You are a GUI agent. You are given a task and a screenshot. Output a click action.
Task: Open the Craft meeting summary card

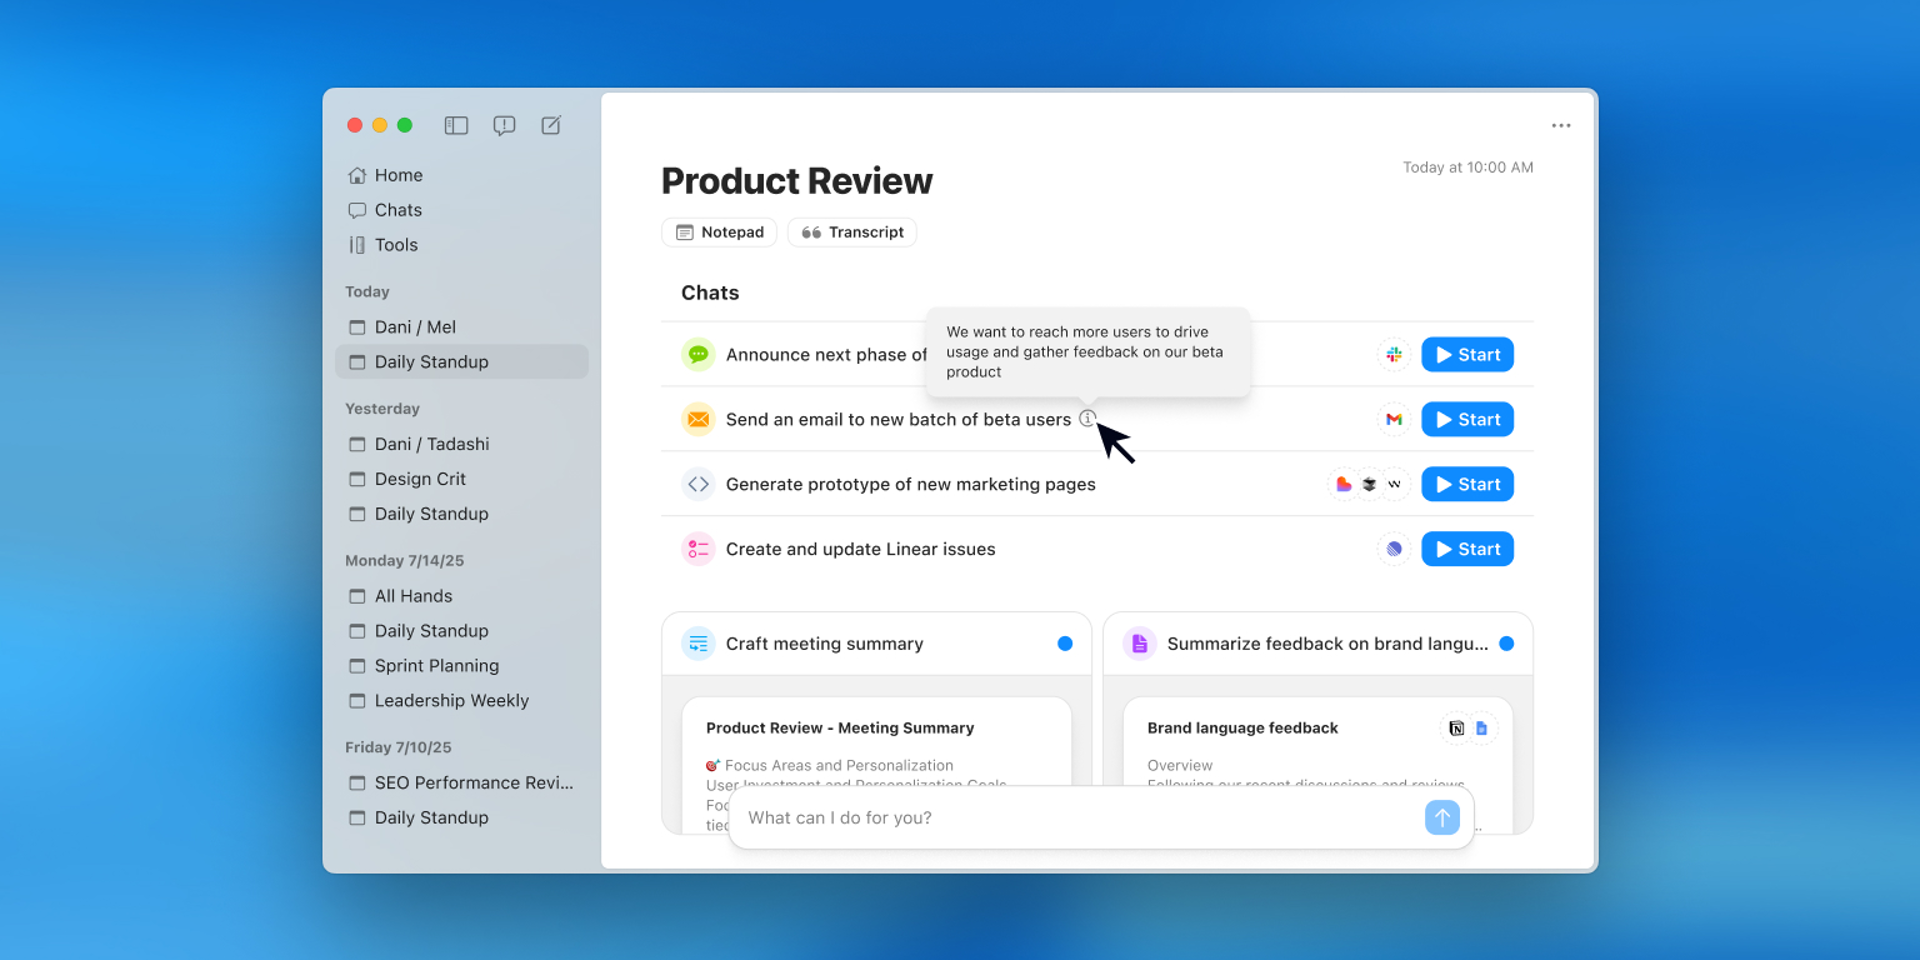coord(824,644)
